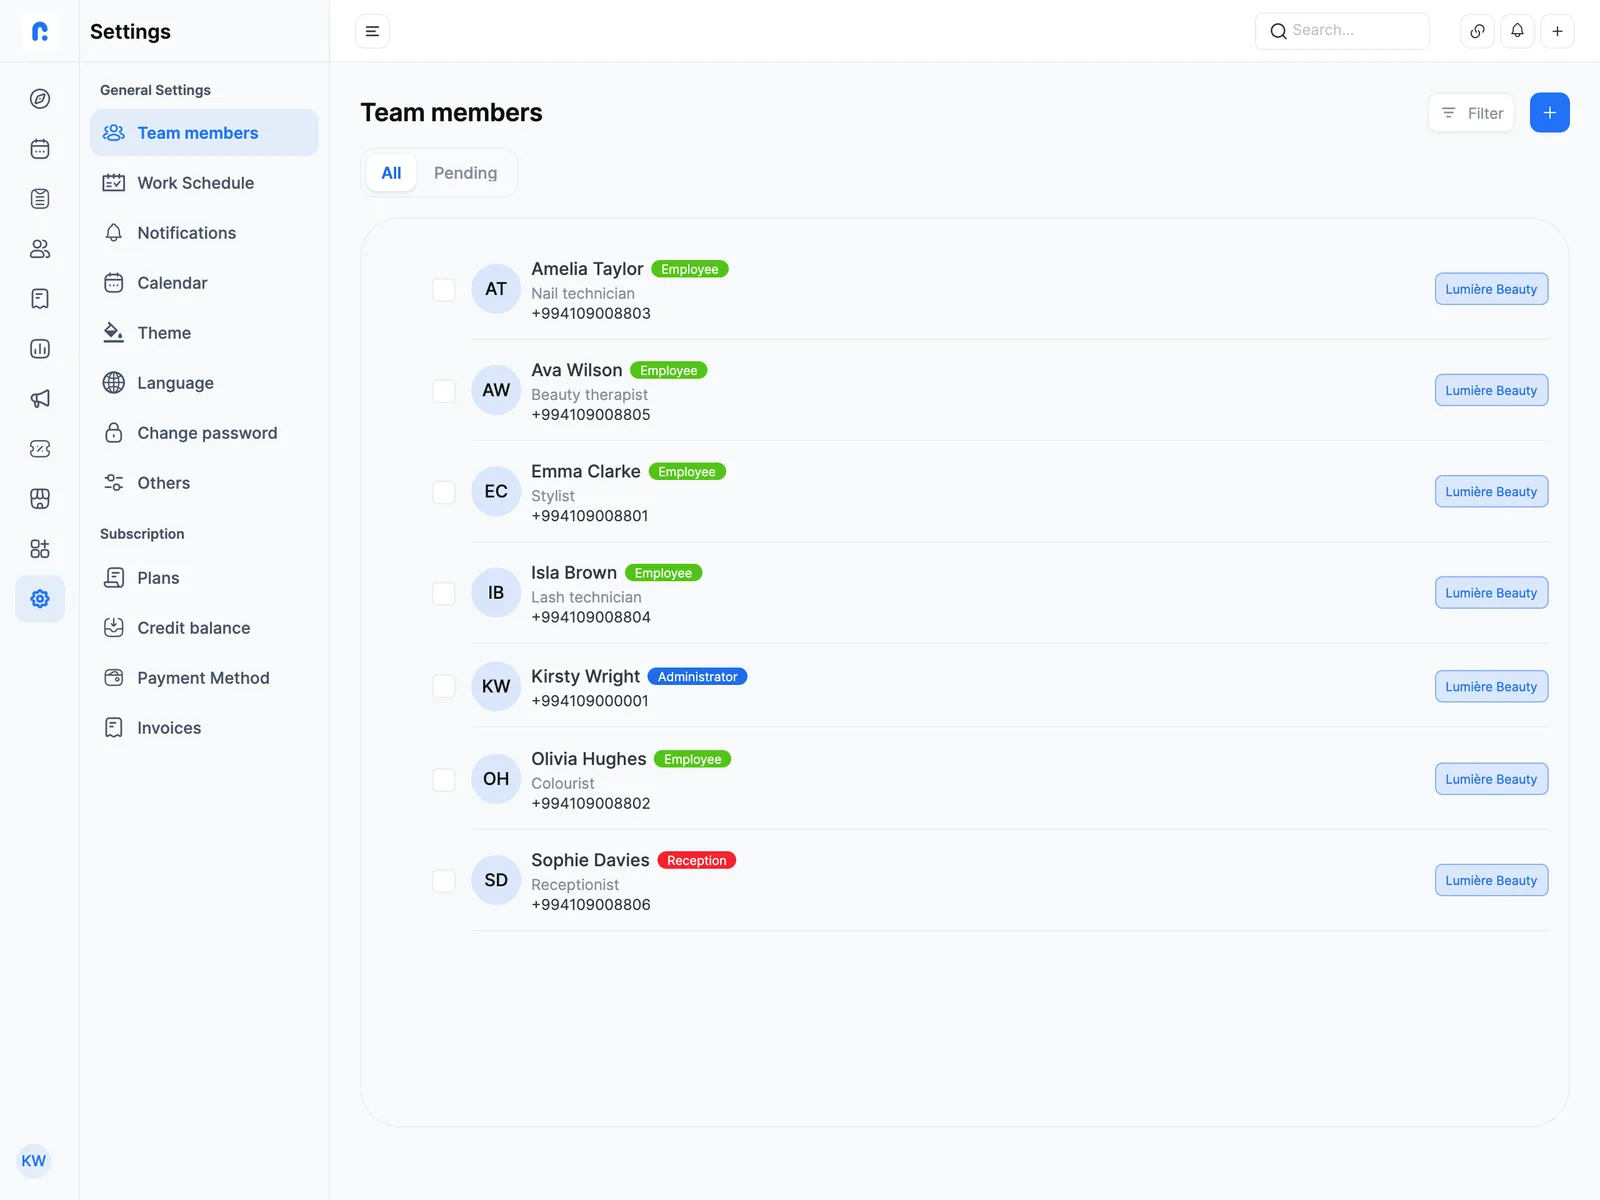Open Credit balance page
This screenshot has width=1600, height=1200.
coord(204,628)
